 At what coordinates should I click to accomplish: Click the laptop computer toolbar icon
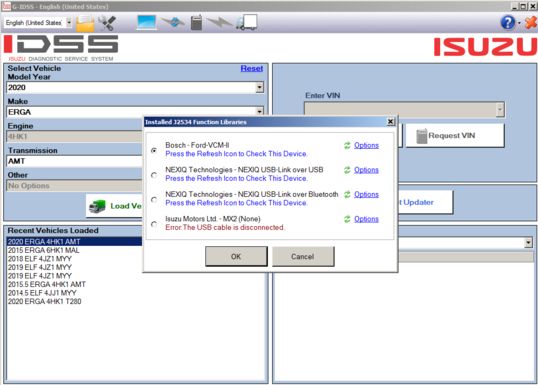pyautogui.click(x=147, y=23)
